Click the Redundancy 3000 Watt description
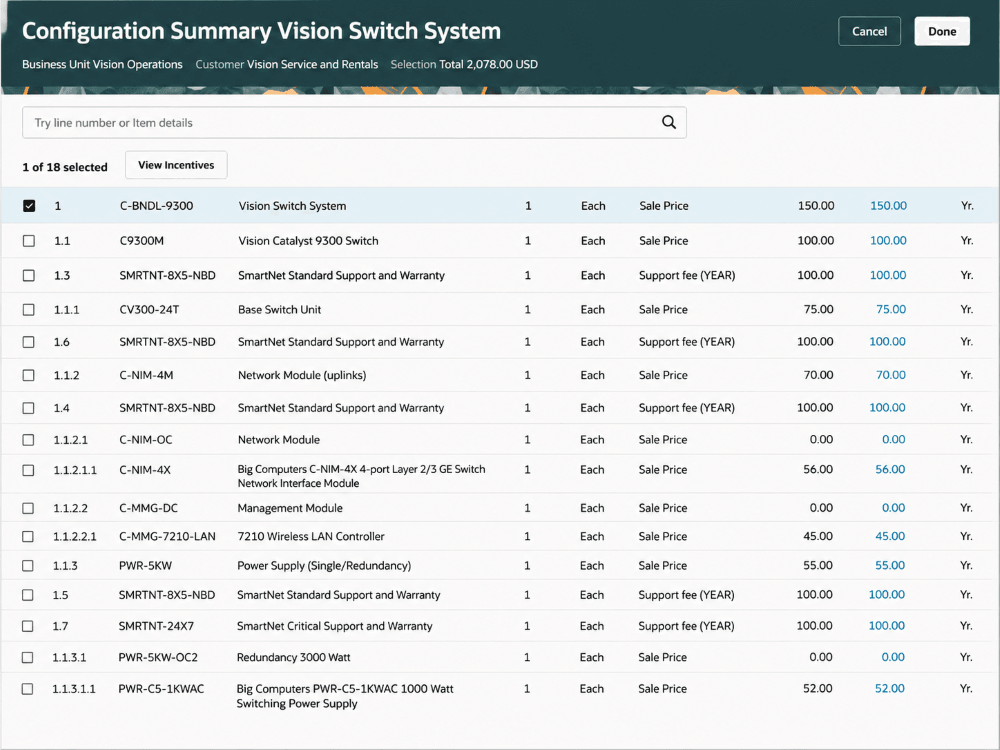 pos(293,657)
